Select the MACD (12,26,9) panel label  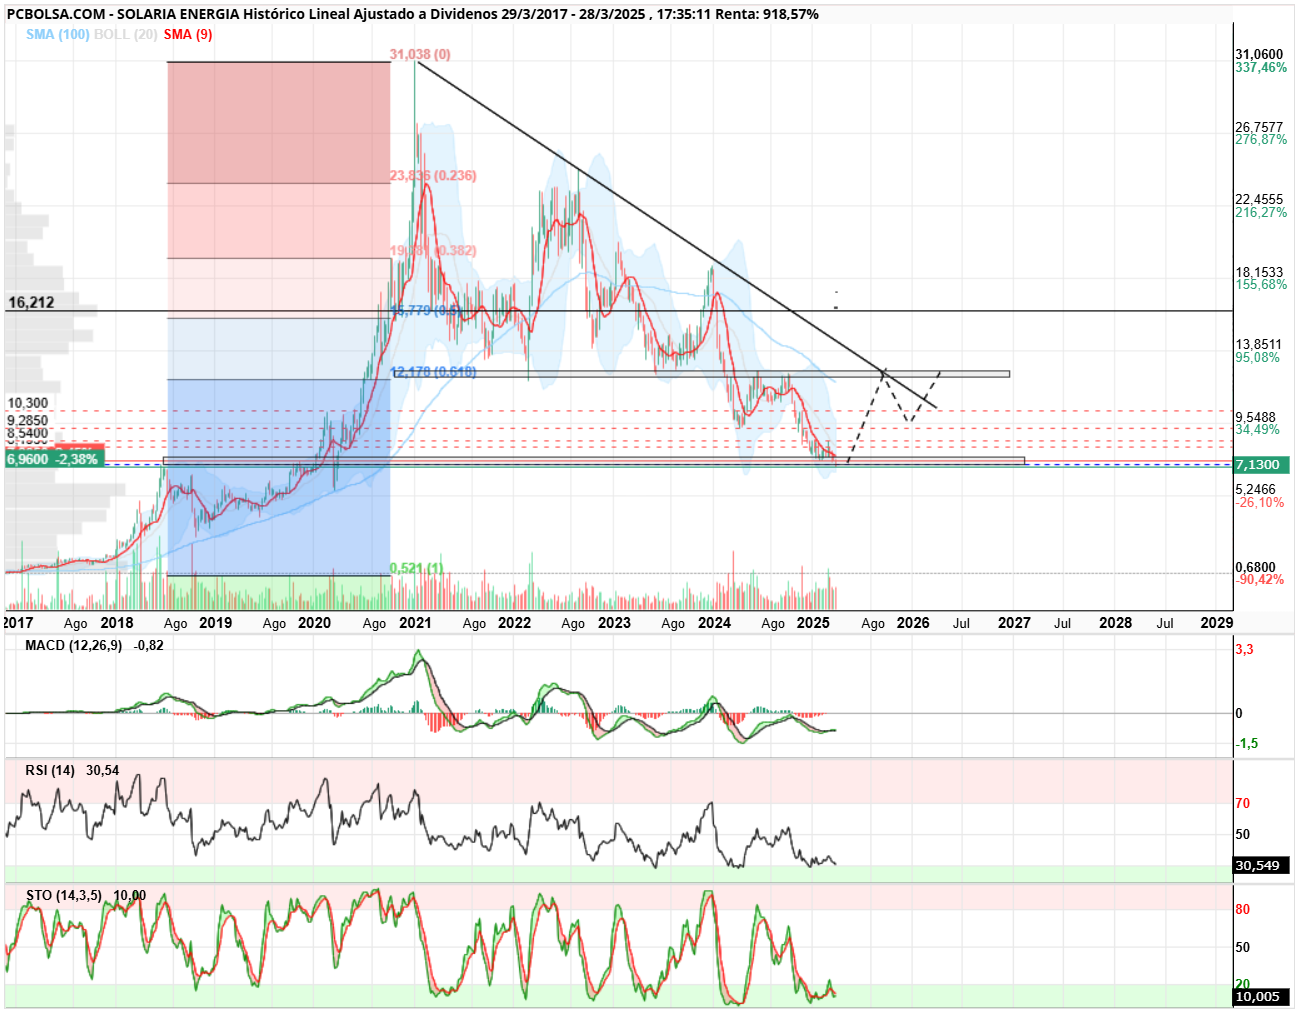click(74, 645)
